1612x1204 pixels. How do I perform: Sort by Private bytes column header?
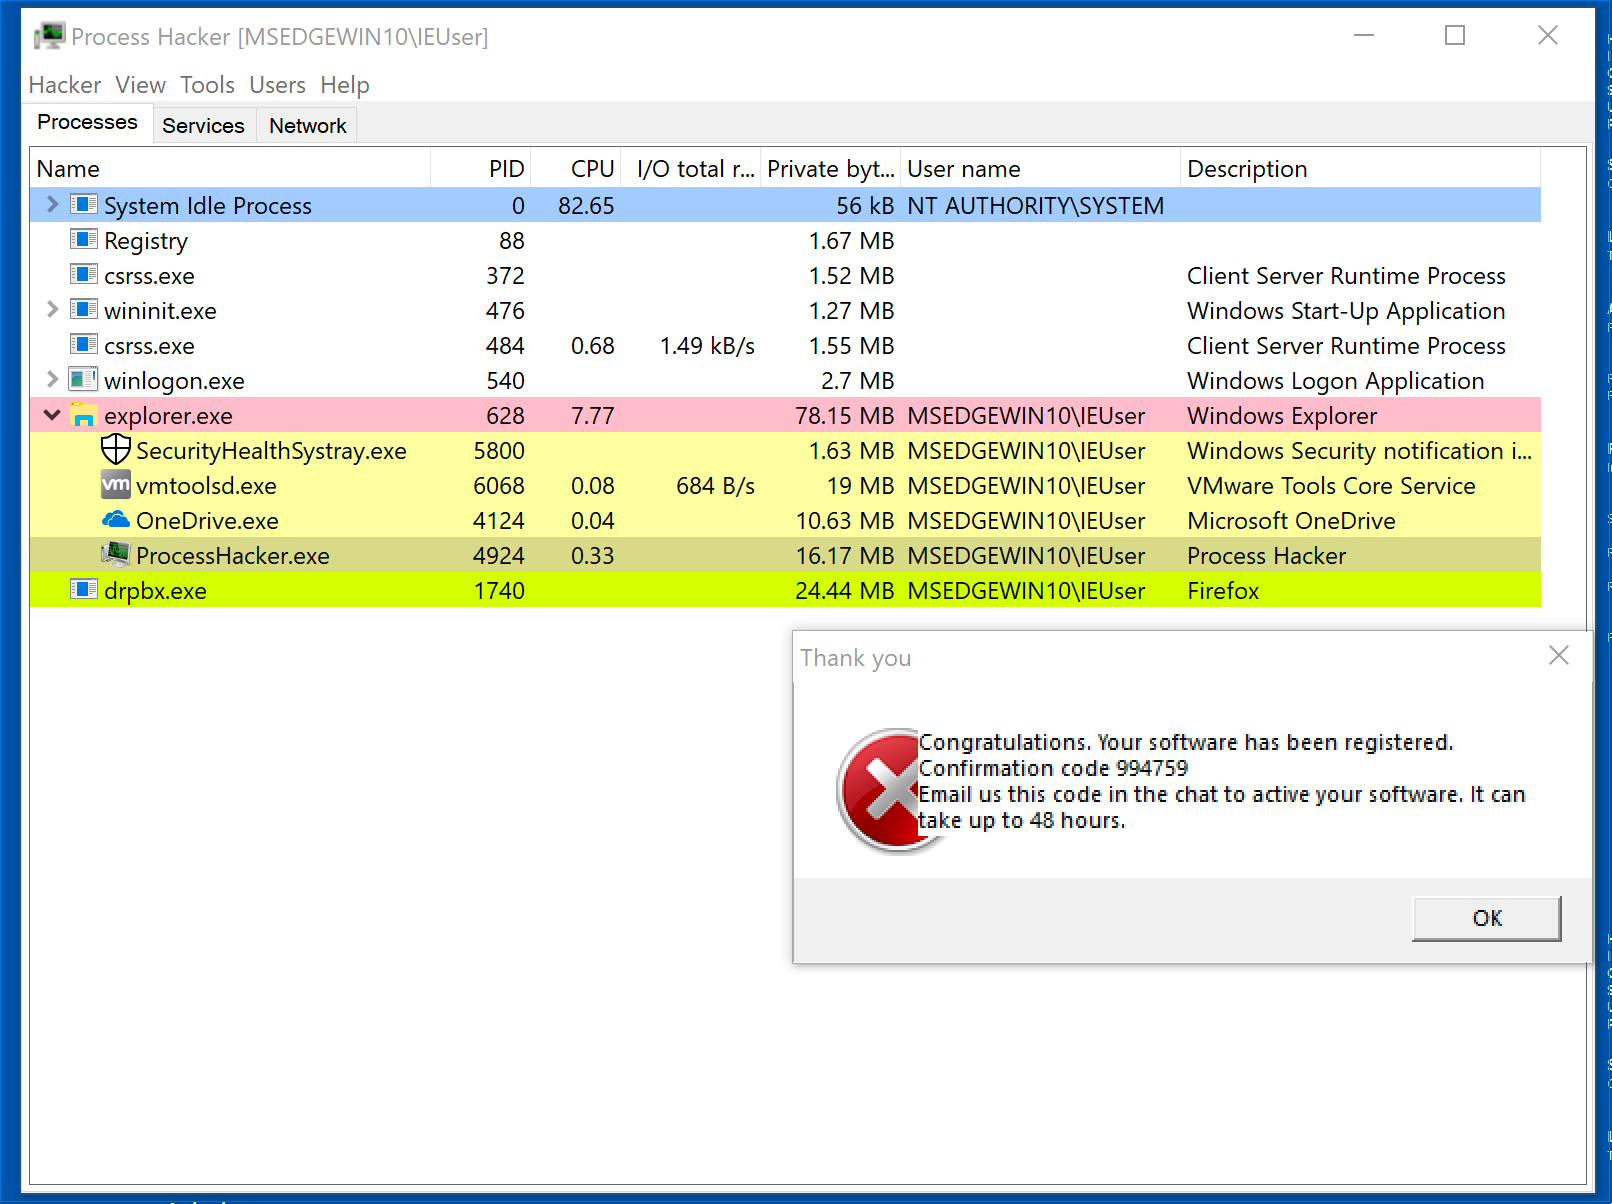pyautogui.click(x=831, y=169)
